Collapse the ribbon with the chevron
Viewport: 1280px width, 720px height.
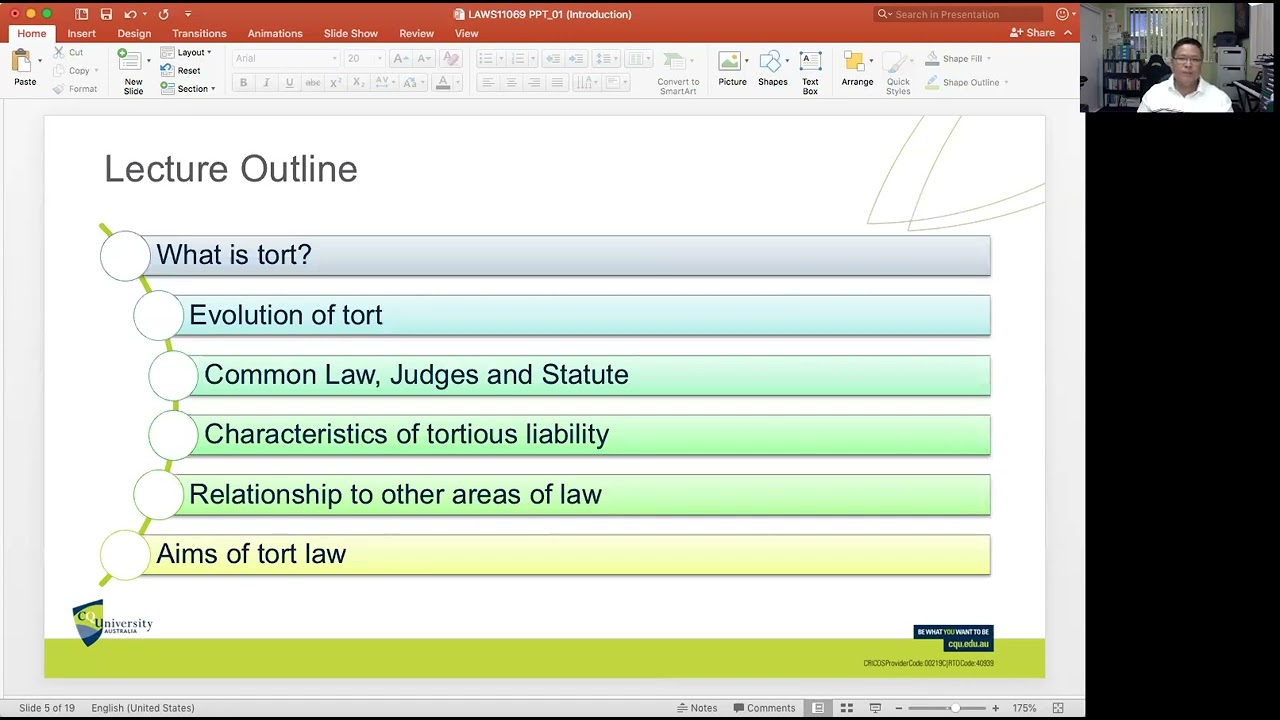click(1068, 33)
